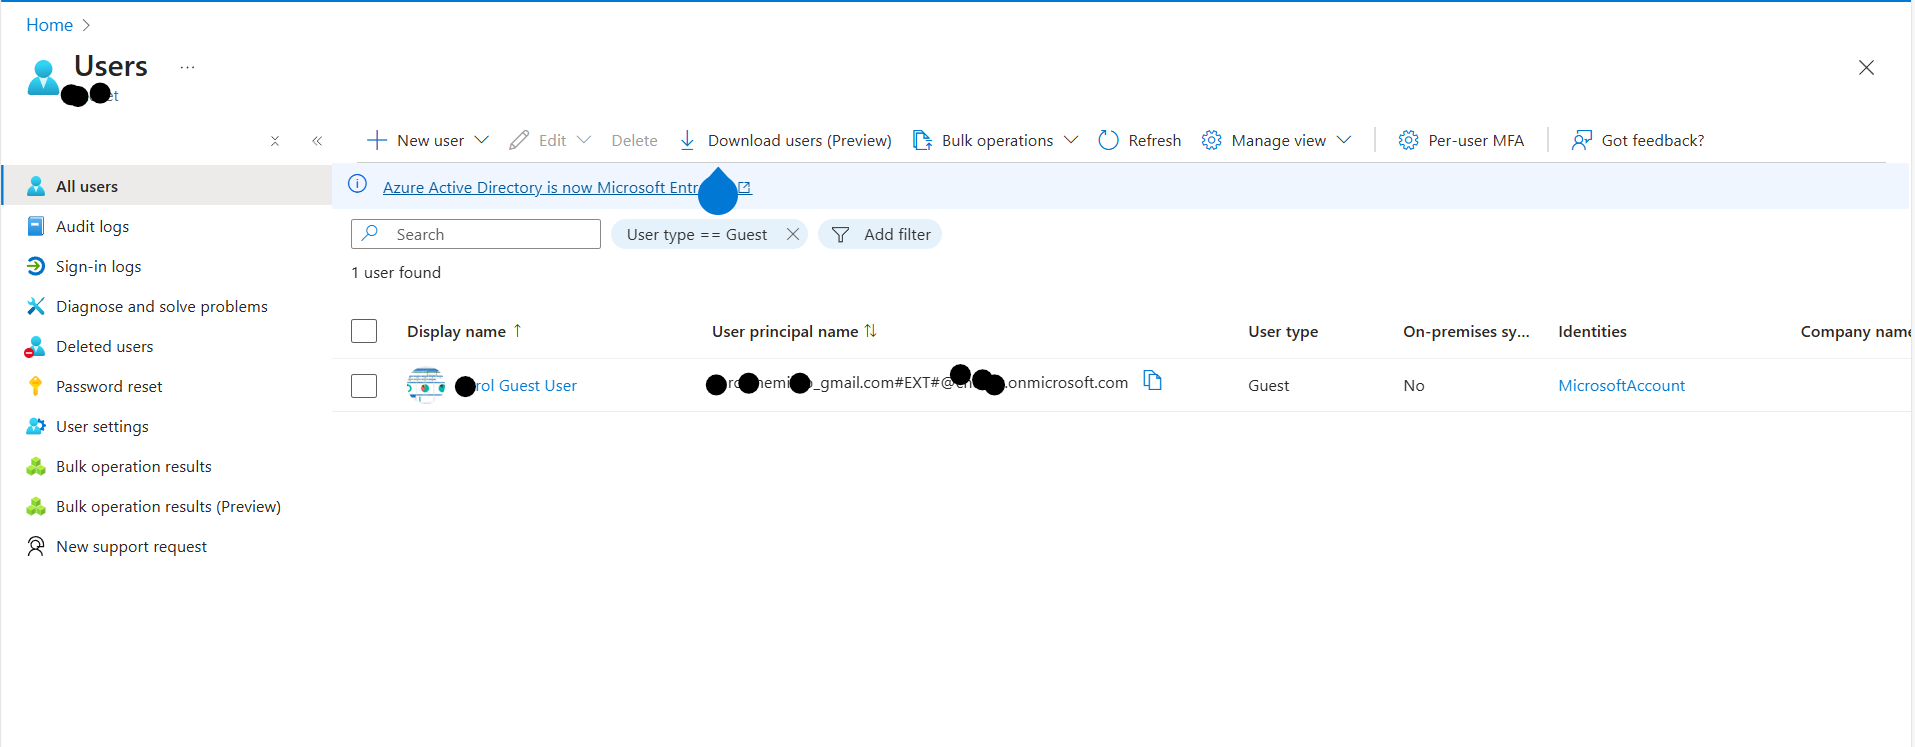This screenshot has width=1915, height=747.
Task: Sort by User principal name column
Action: tap(794, 331)
